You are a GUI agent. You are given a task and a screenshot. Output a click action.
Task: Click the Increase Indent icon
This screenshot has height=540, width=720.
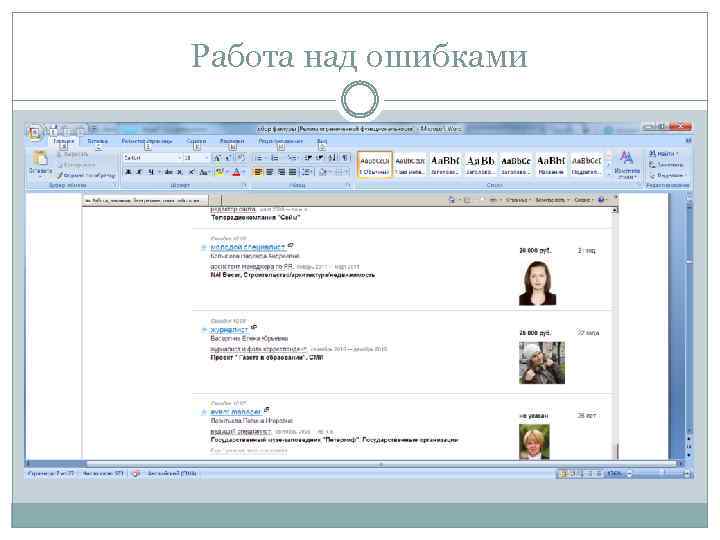(320, 158)
